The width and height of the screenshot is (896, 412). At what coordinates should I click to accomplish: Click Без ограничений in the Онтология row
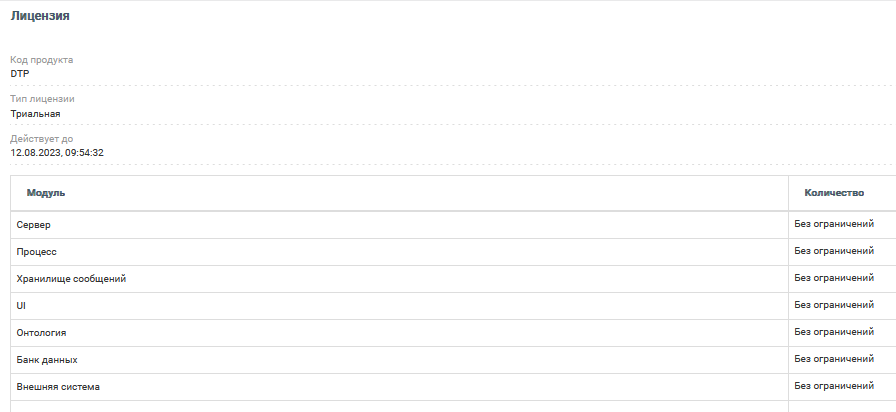click(834, 331)
